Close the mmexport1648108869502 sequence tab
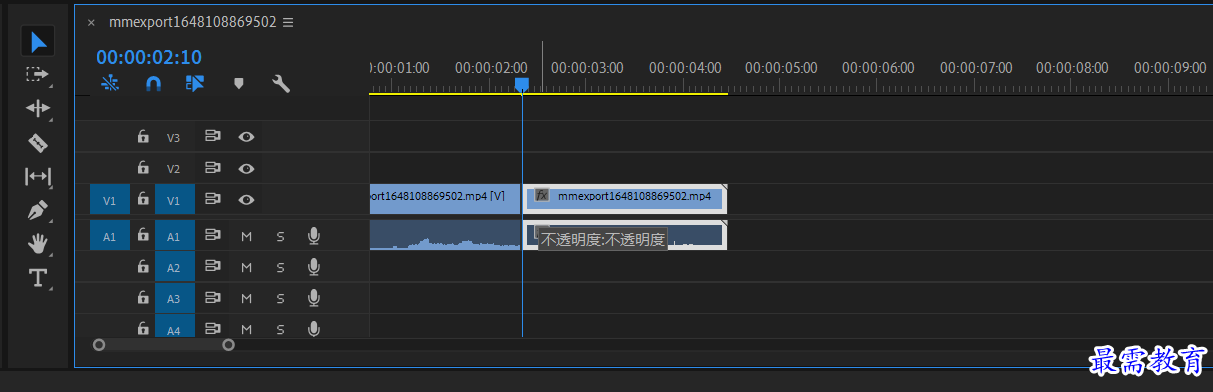 (91, 23)
